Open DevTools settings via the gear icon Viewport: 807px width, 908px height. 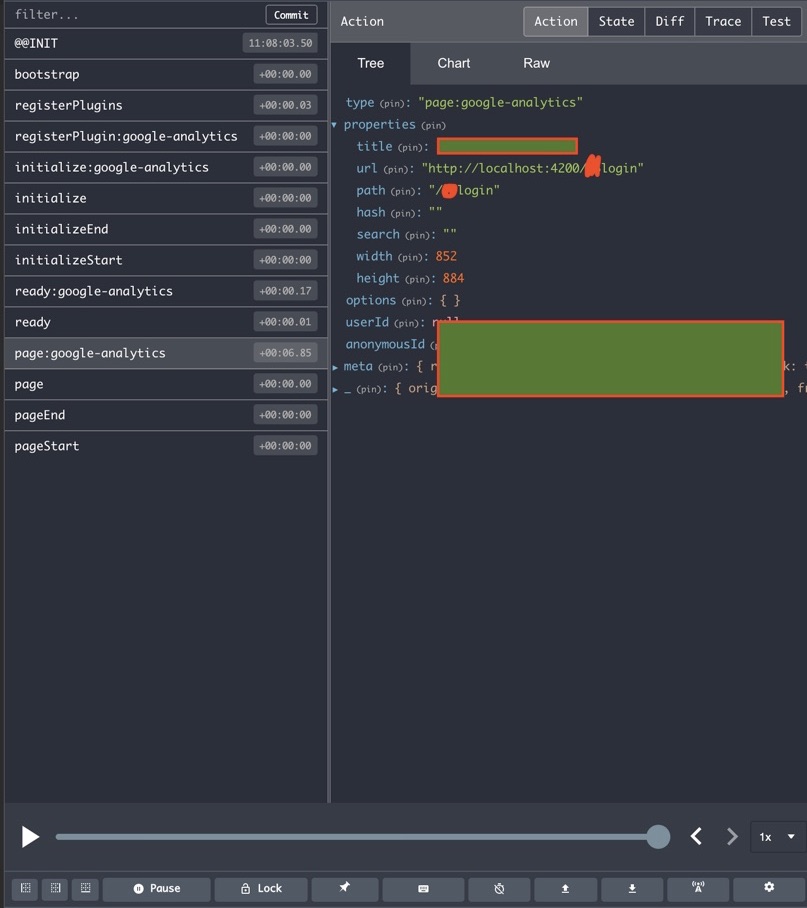pyautogui.click(x=769, y=888)
